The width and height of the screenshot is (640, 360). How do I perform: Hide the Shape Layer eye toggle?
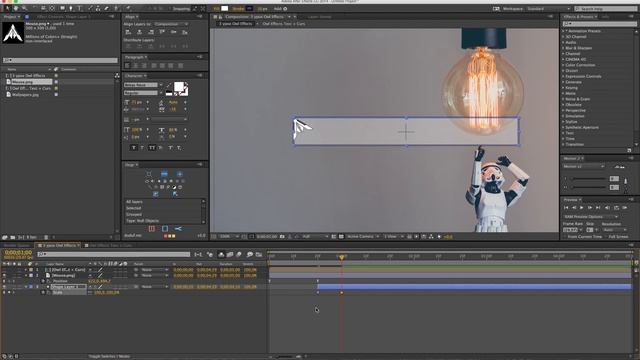tap(4, 287)
